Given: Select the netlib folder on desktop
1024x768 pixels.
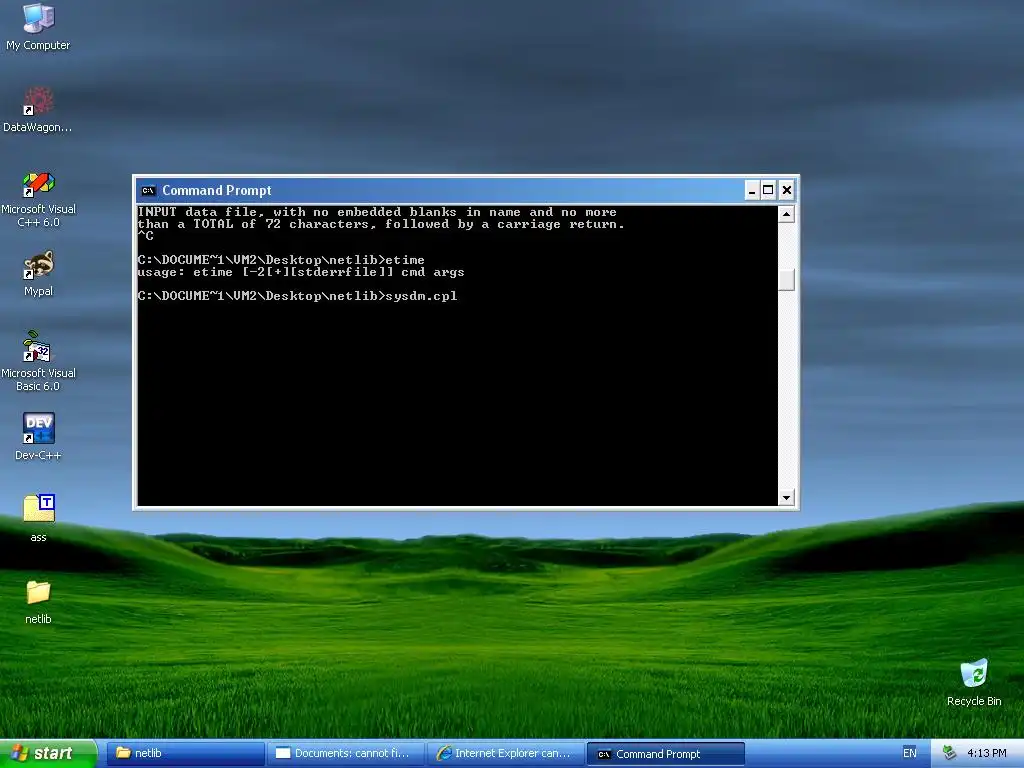Looking at the screenshot, I should click(x=38, y=602).
